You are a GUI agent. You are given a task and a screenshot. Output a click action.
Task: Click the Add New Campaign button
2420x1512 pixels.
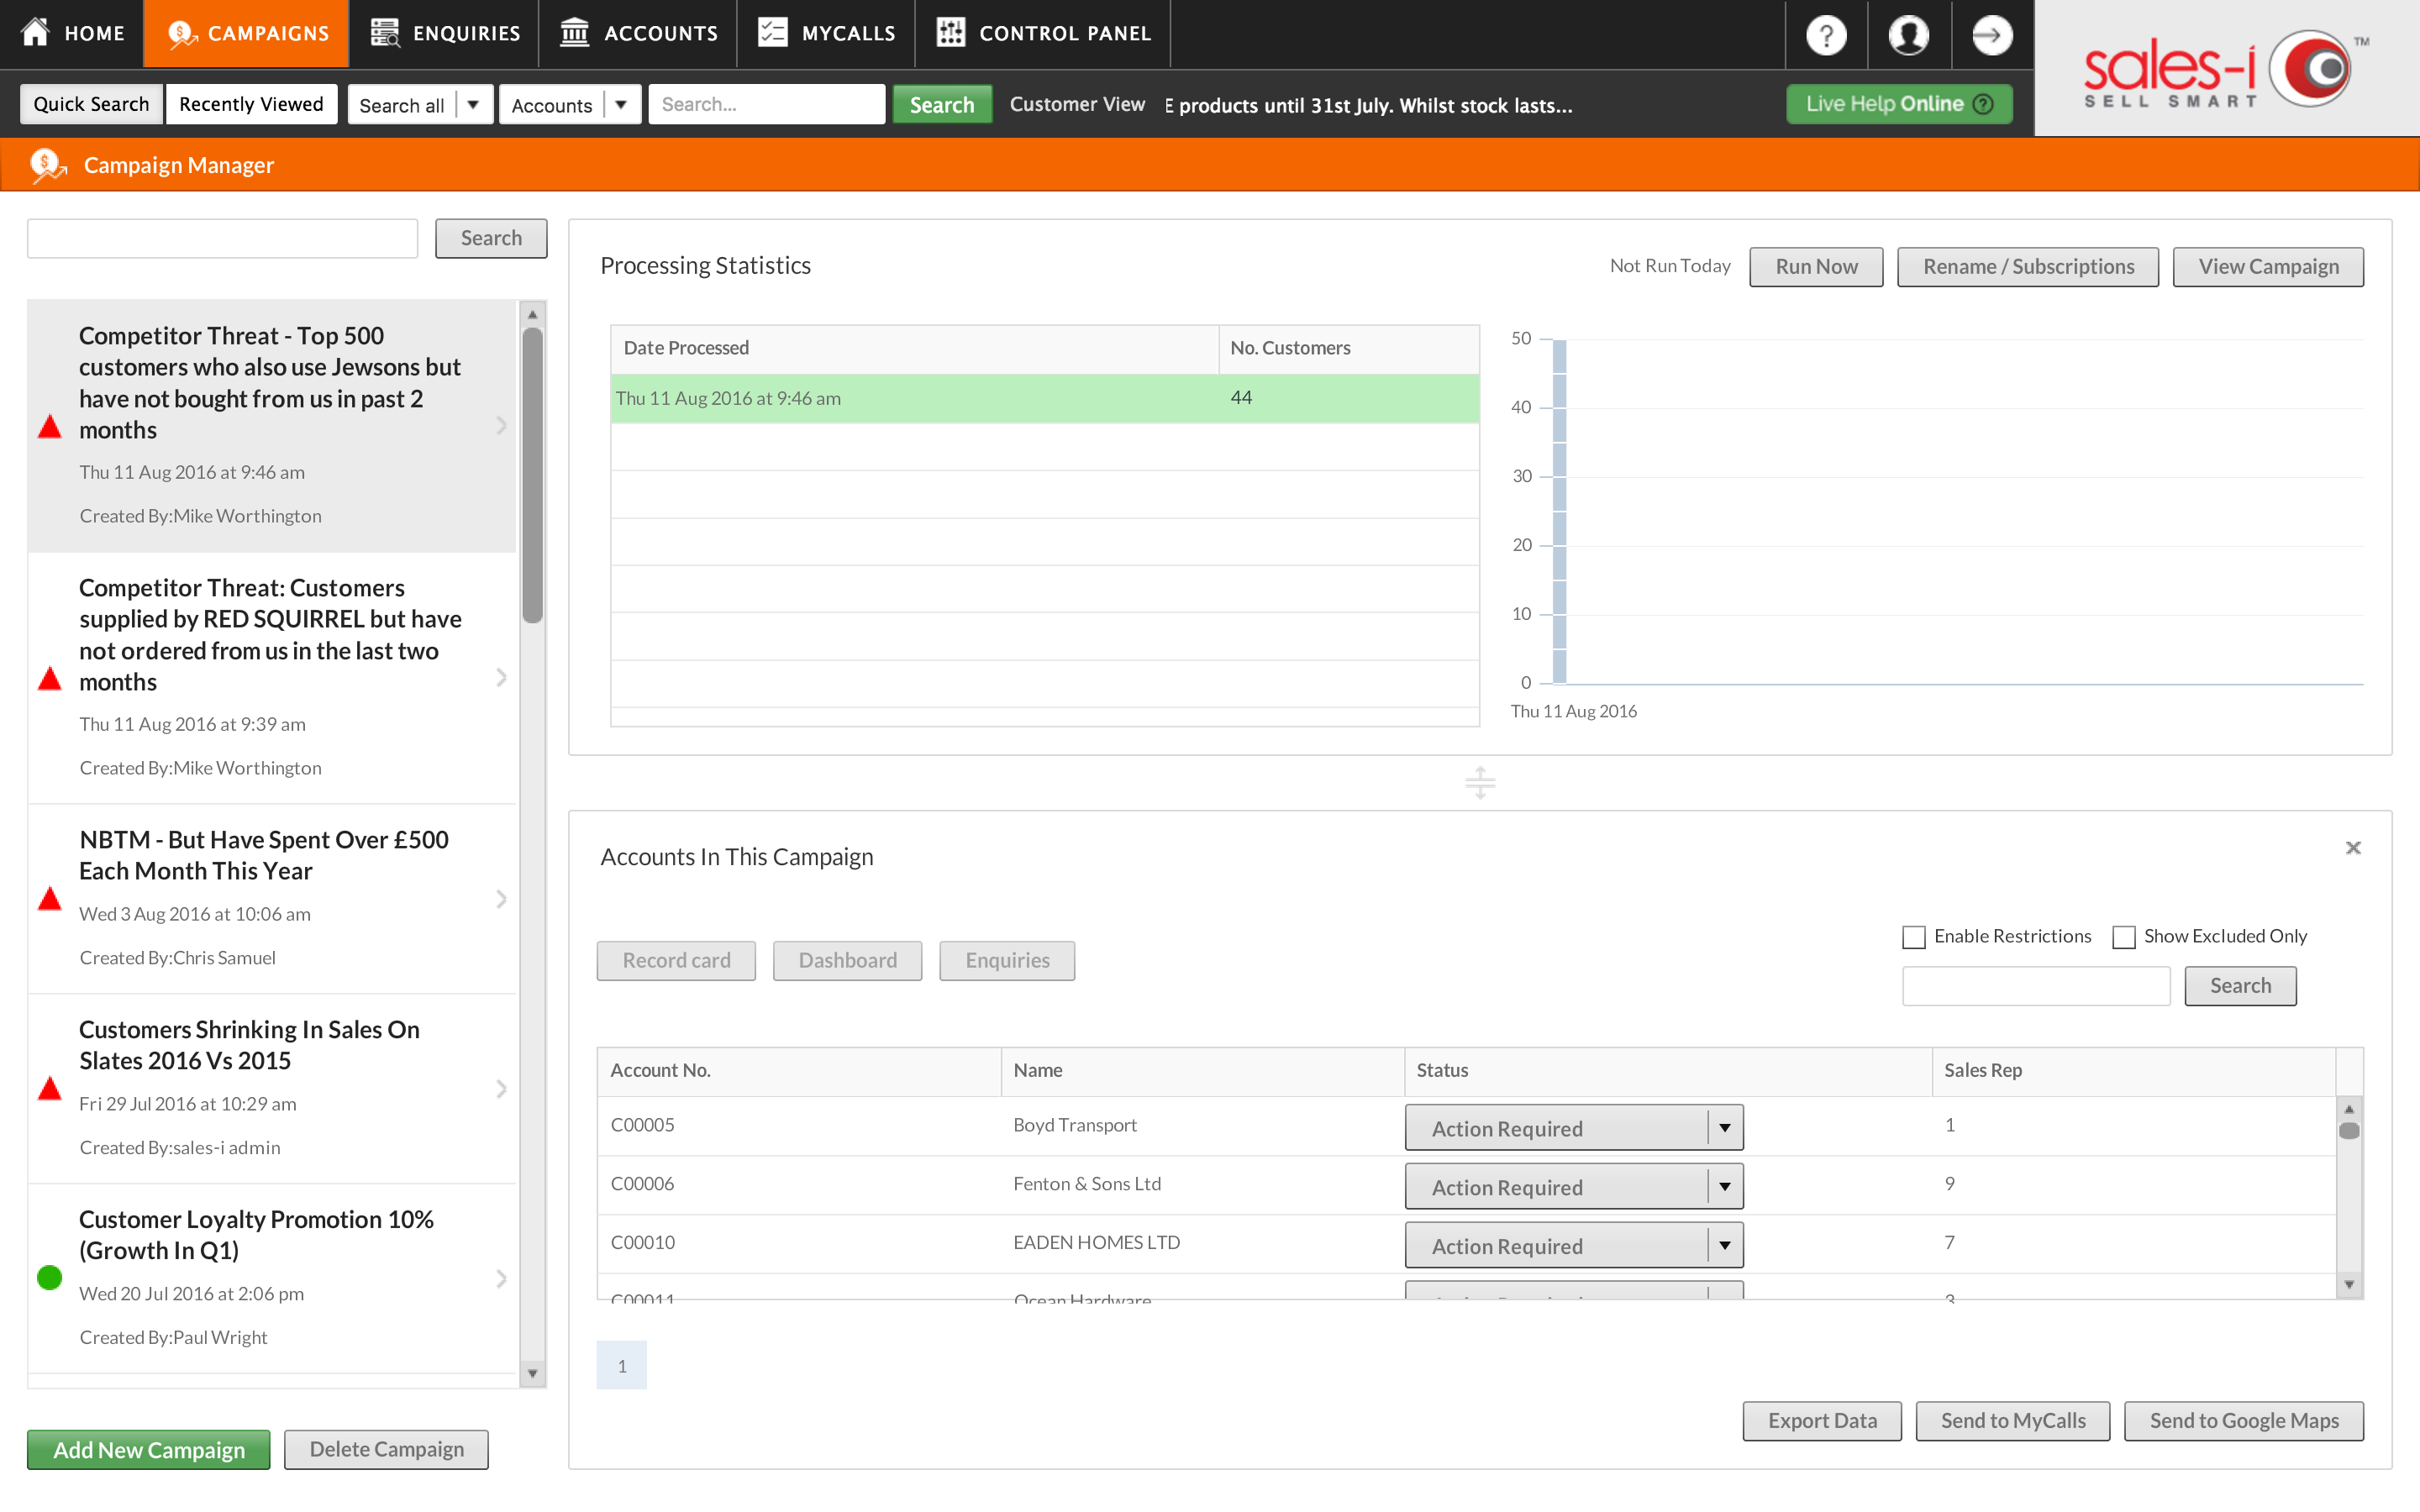tap(148, 1449)
